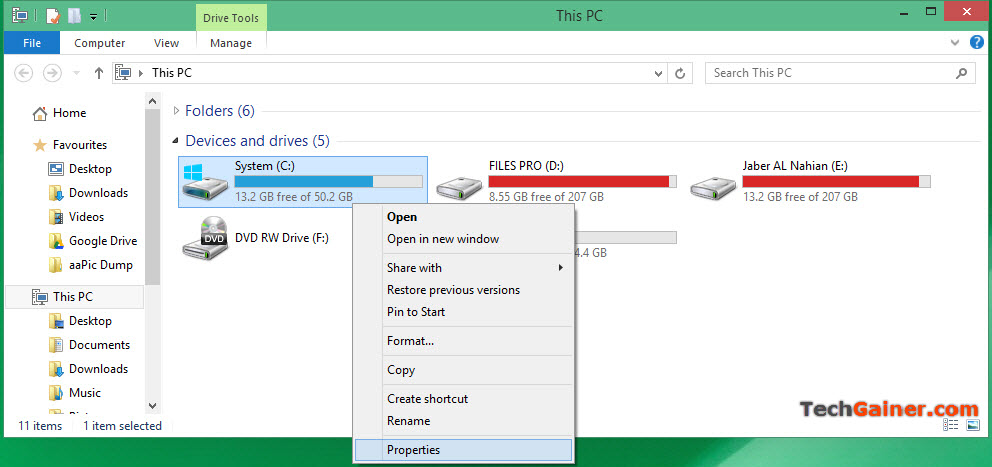
Task: Select Format... in the context menu
Action: coord(410,341)
